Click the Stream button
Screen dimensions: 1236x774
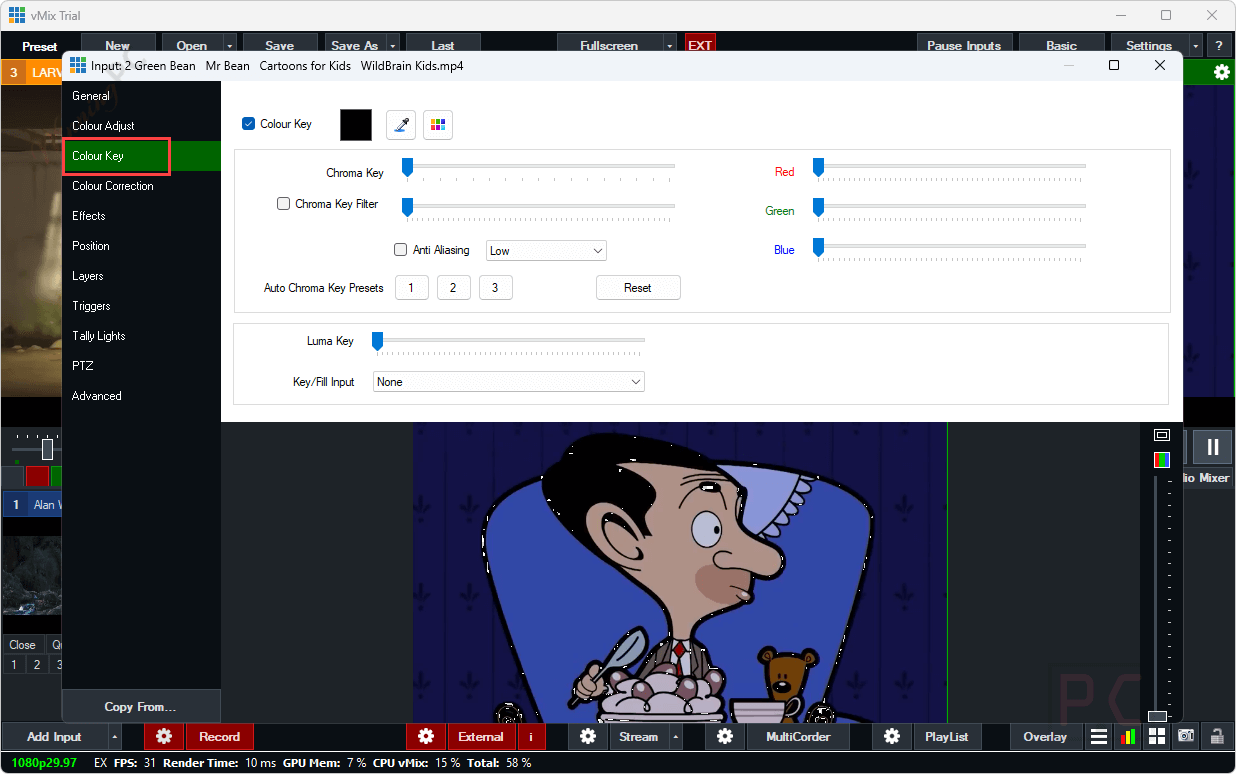(638, 737)
